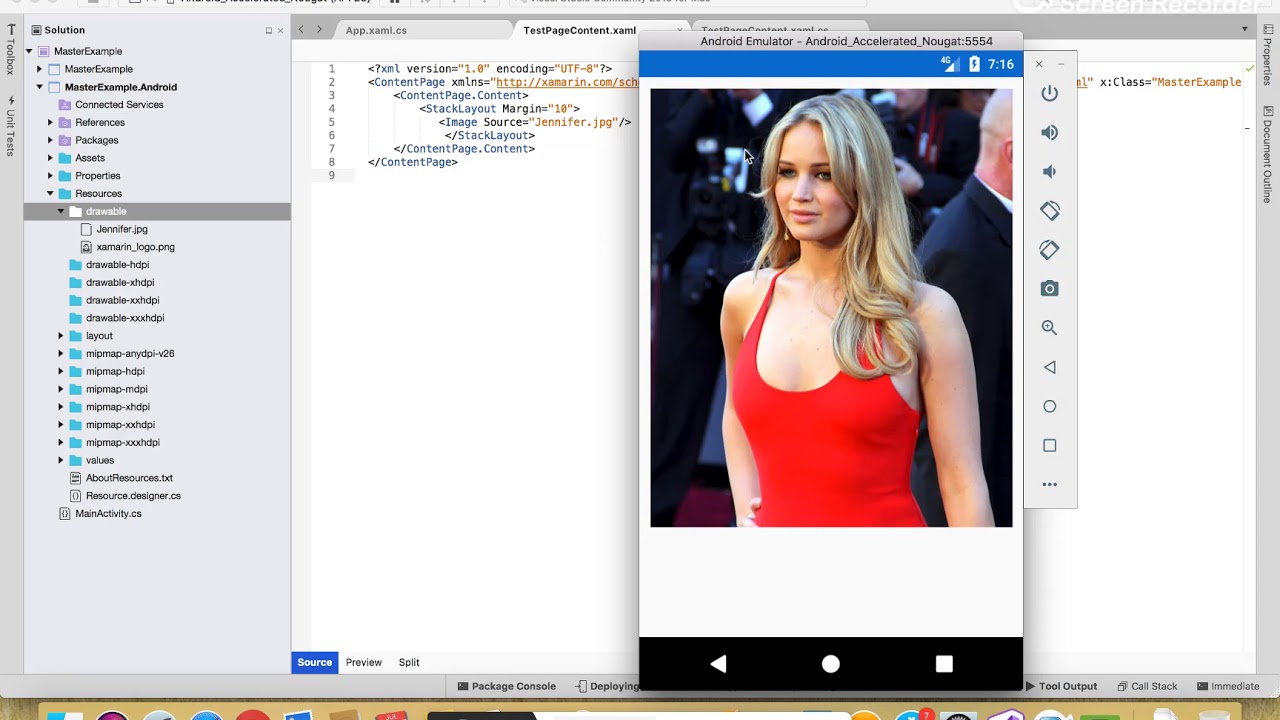Take emulator screenshot with camera icon
This screenshot has width=1280, height=720.
point(1049,288)
